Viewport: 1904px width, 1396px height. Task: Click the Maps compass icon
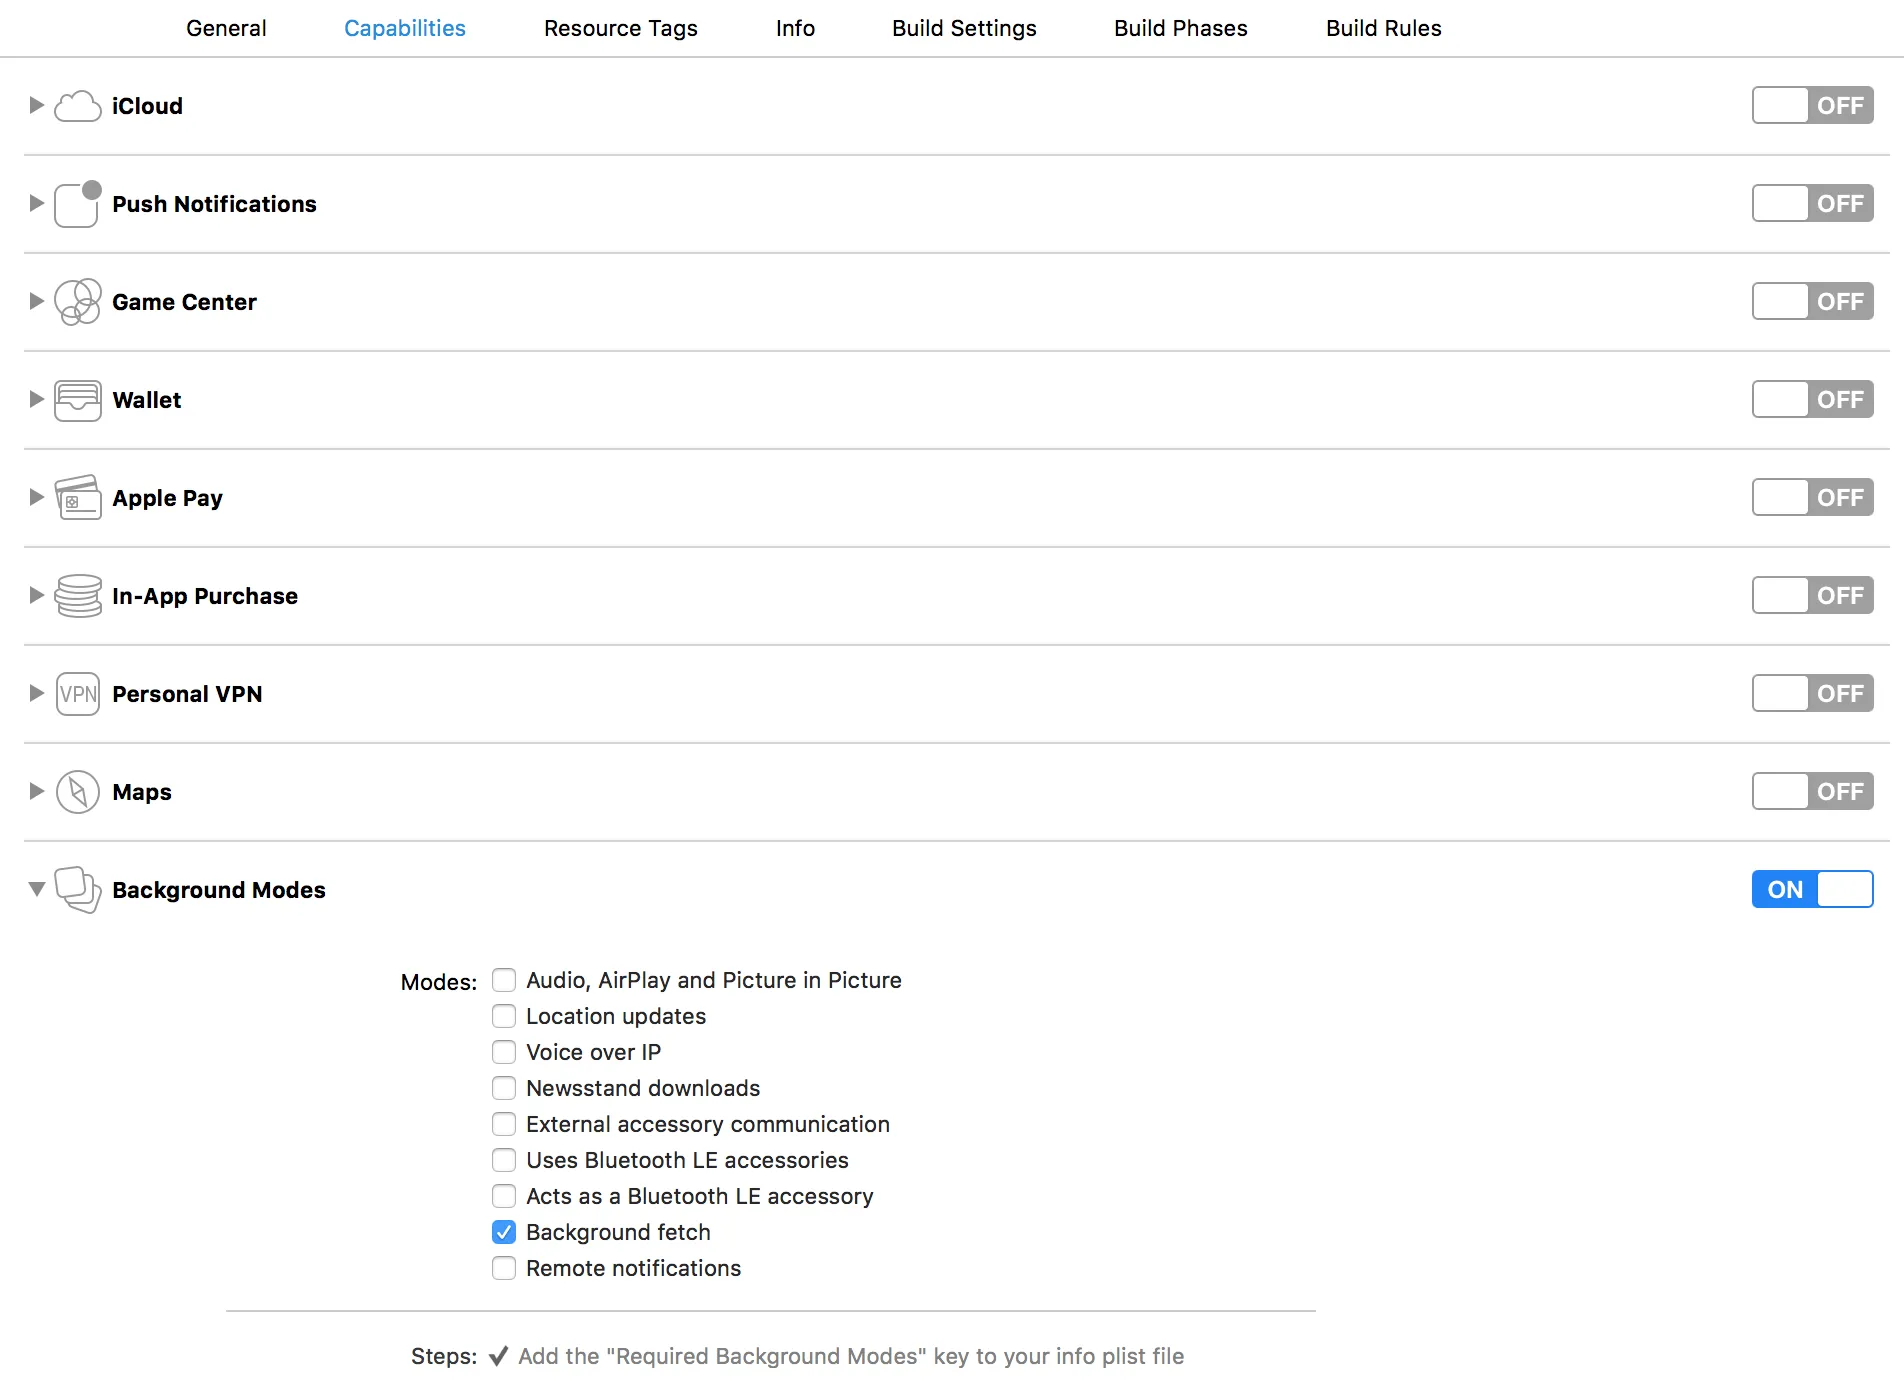click(78, 792)
